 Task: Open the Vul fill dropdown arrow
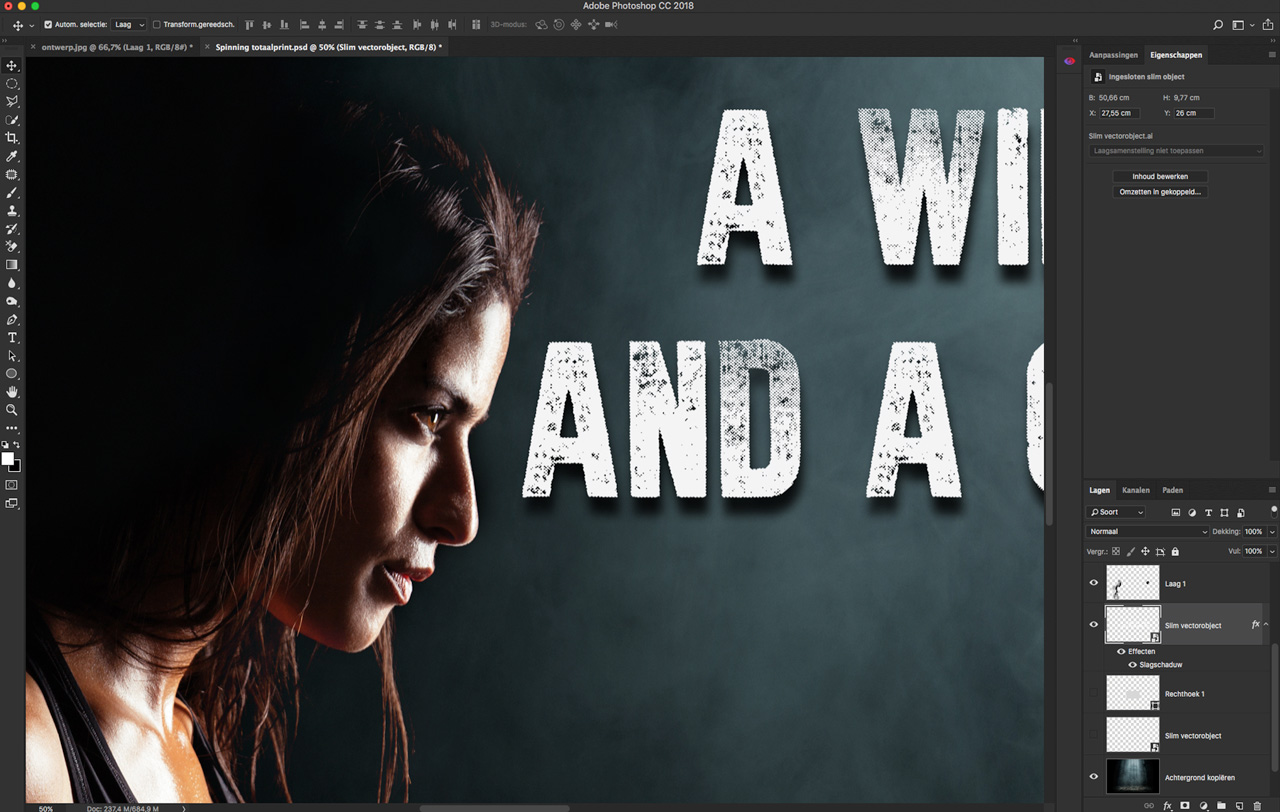pyautogui.click(x=1272, y=551)
